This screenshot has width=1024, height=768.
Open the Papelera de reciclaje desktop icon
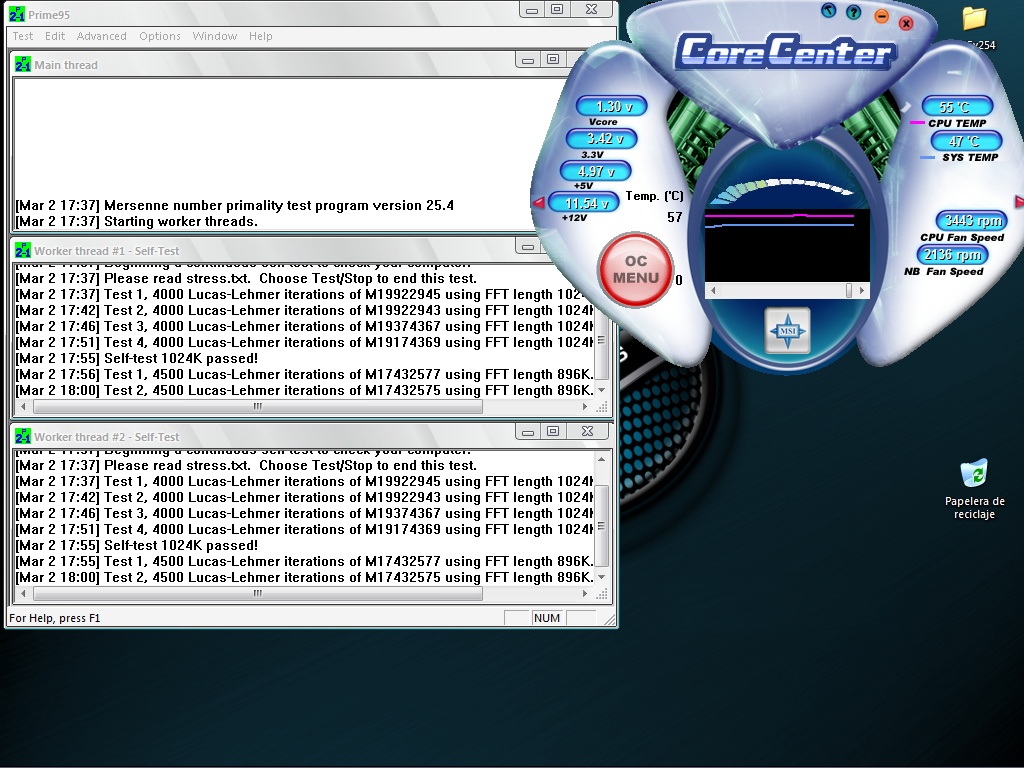pyautogui.click(x=974, y=488)
